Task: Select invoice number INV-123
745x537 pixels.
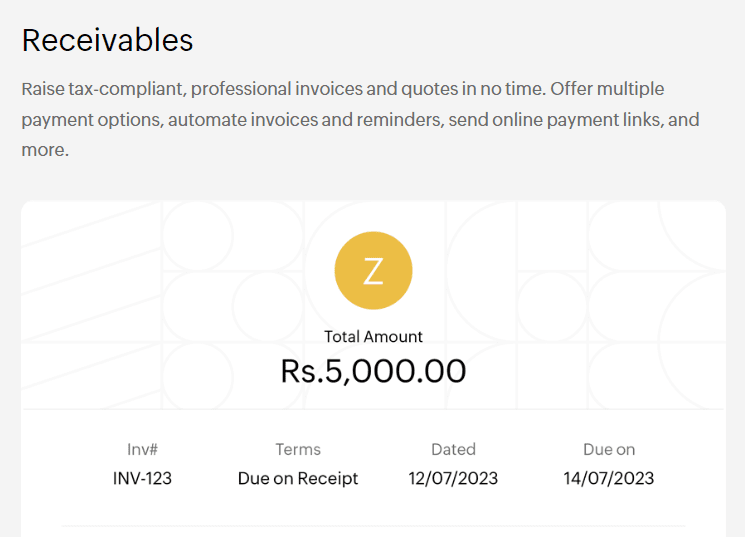Action: click(x=142, y=478)
